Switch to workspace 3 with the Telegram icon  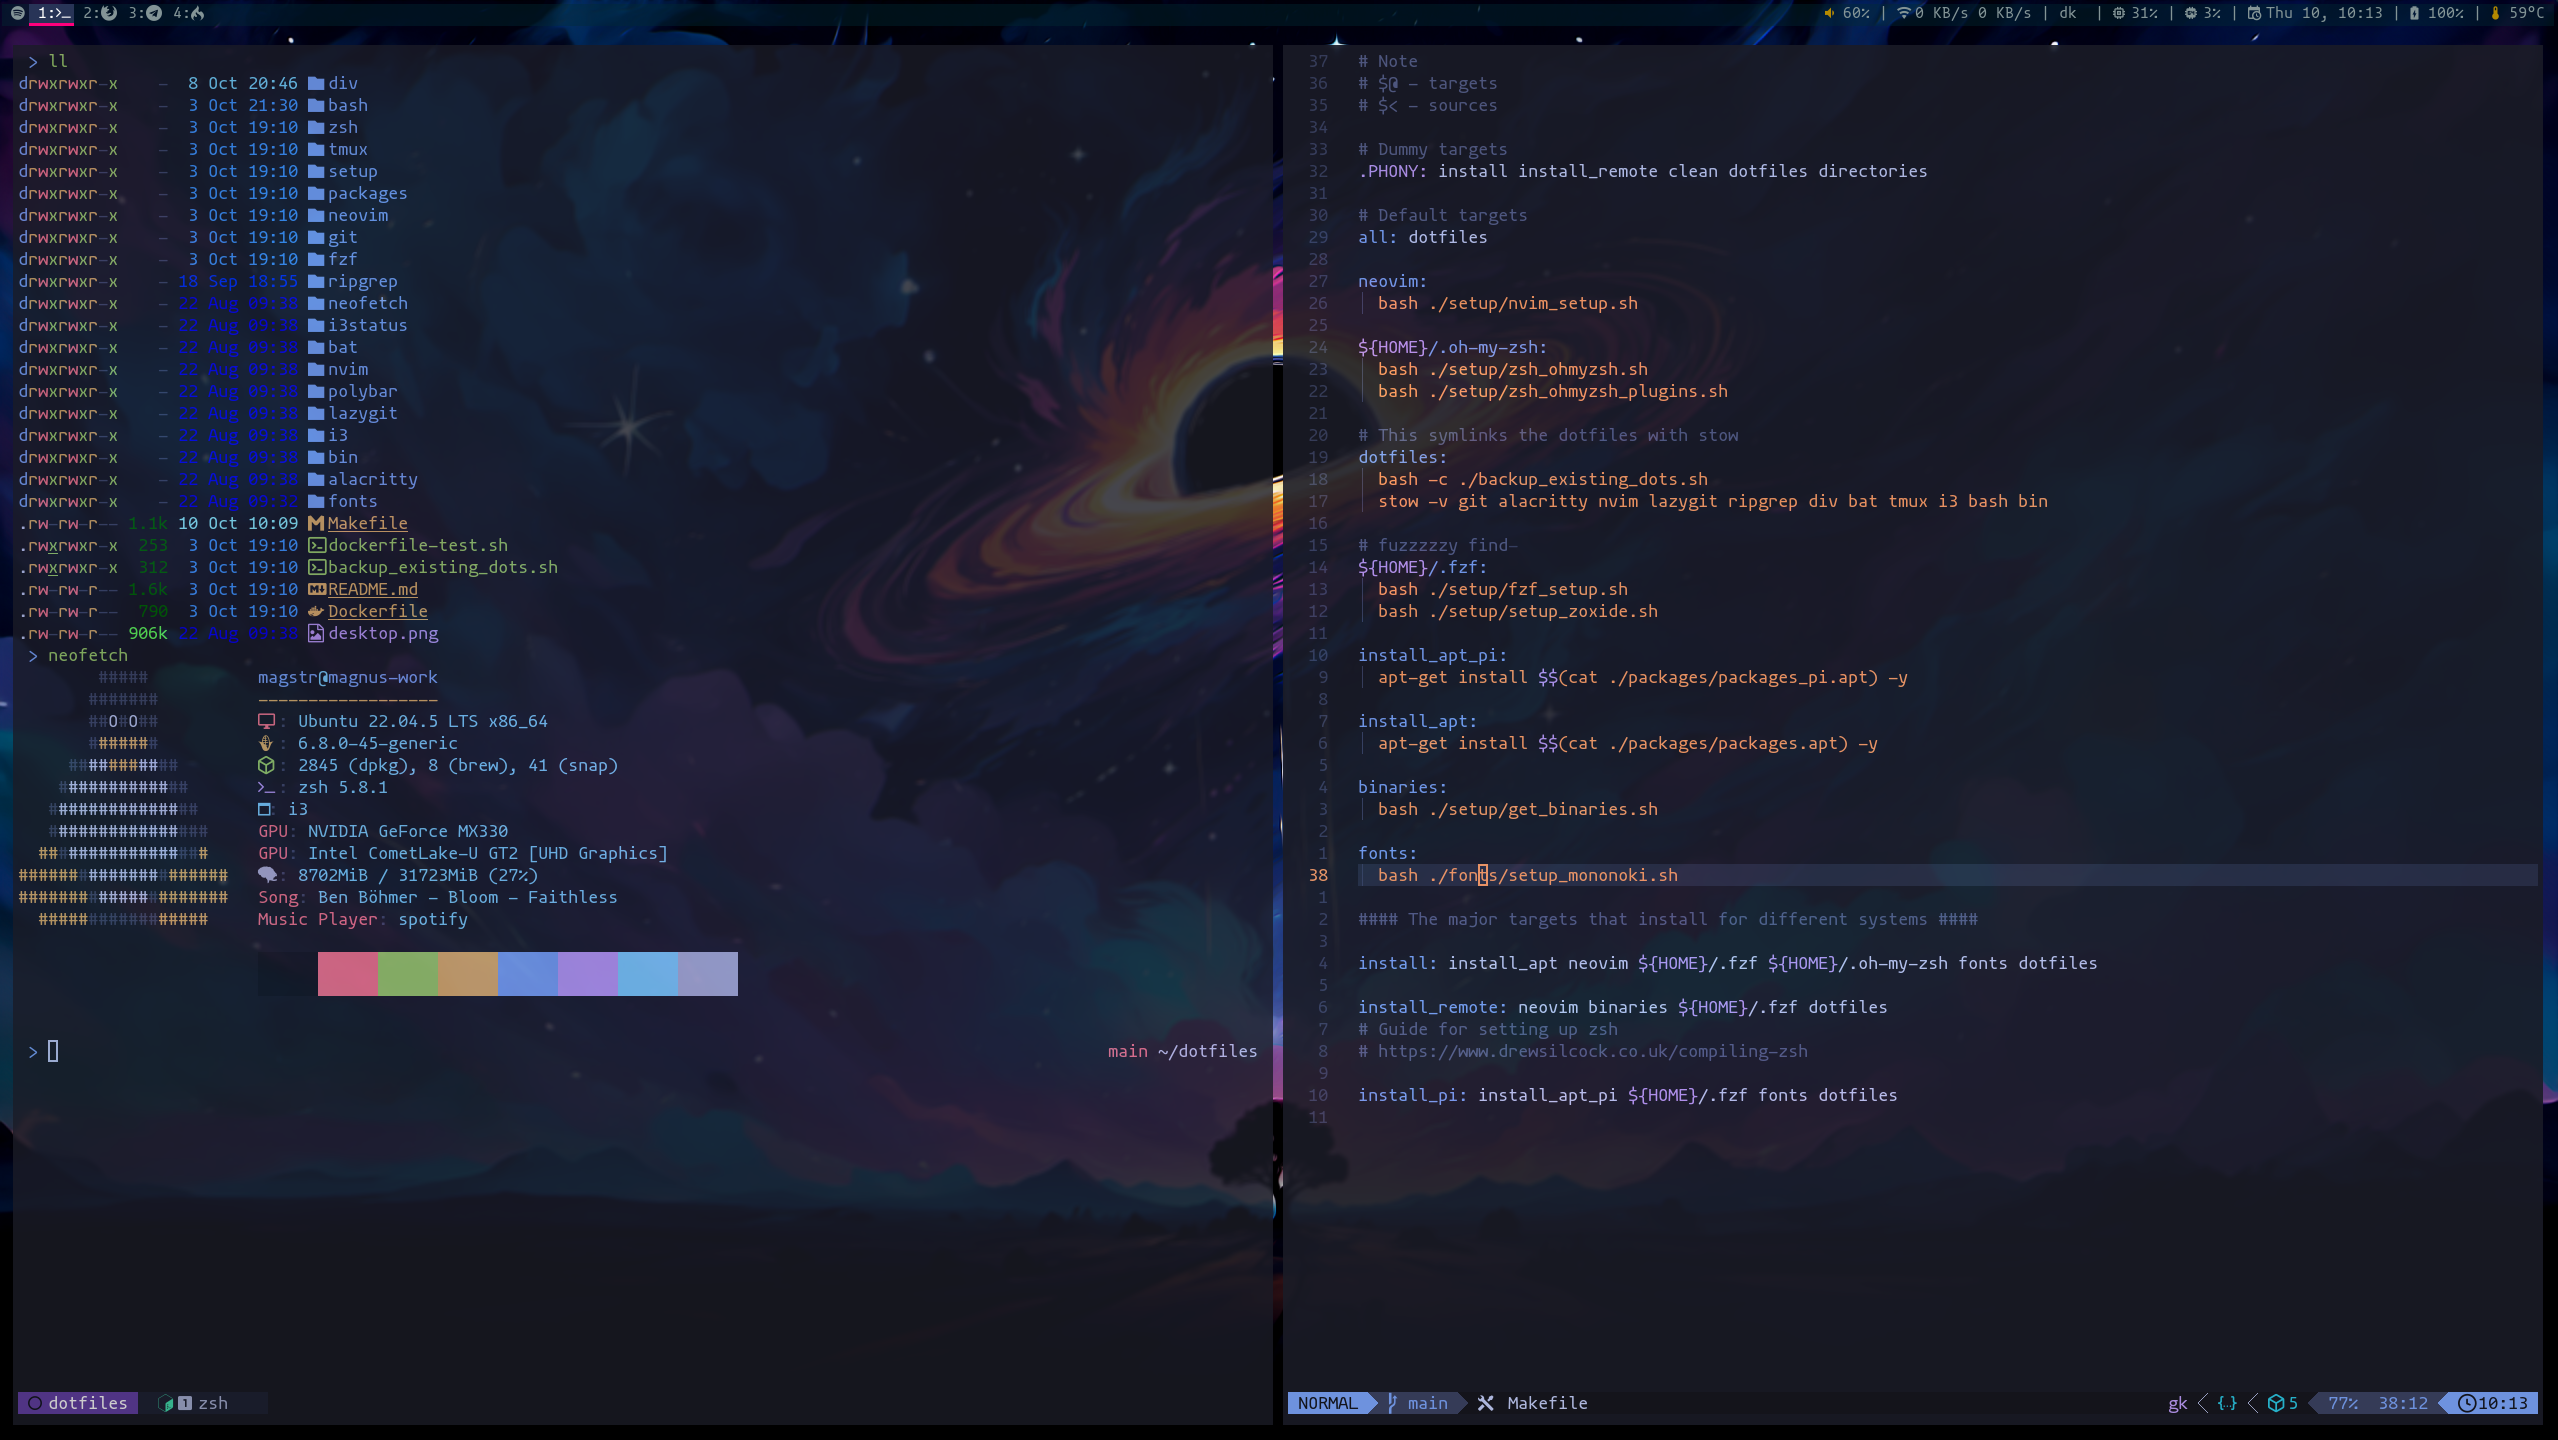click(x=145, y=13)
